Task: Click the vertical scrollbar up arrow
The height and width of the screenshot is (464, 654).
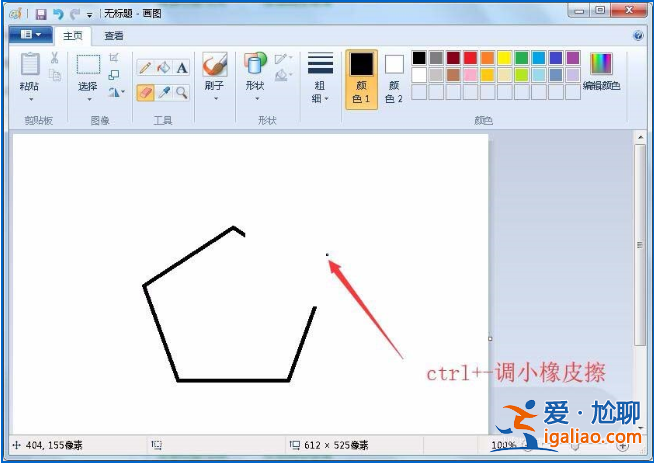Action: pyautogui.click(x=640, y=137)
